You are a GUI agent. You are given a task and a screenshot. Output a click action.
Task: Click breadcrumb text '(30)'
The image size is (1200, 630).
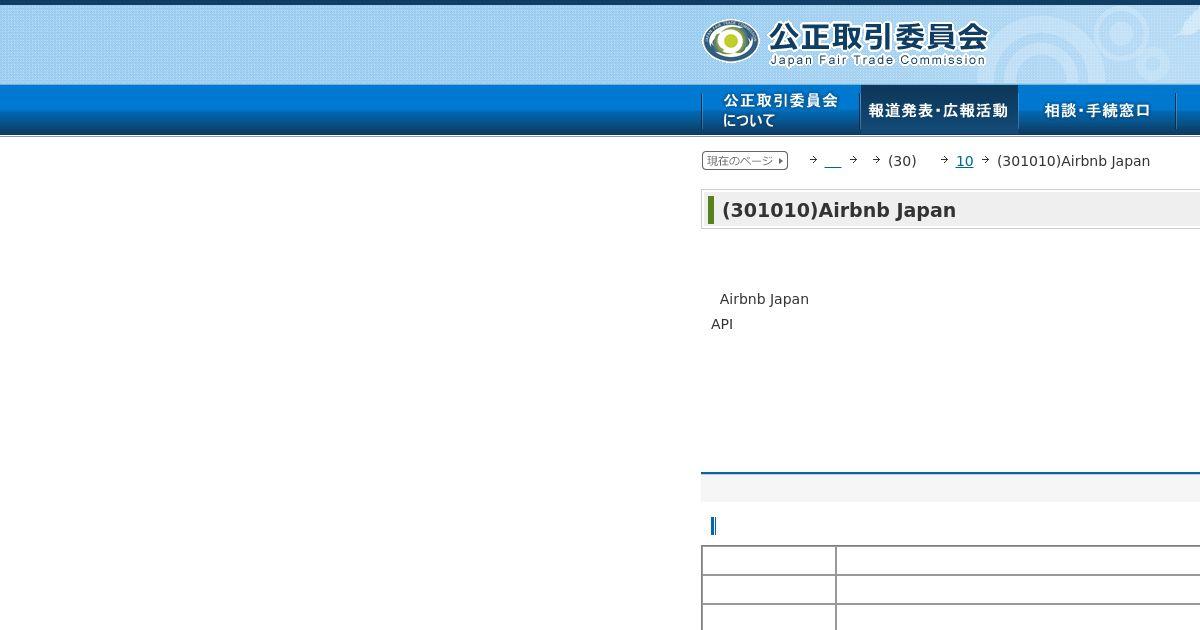(x=902, y=161)
